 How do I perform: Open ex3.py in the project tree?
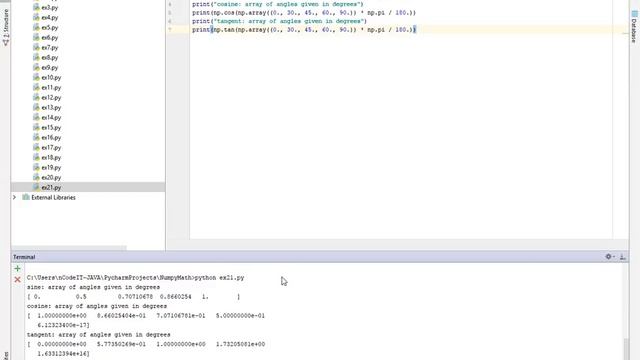[49, 8]
